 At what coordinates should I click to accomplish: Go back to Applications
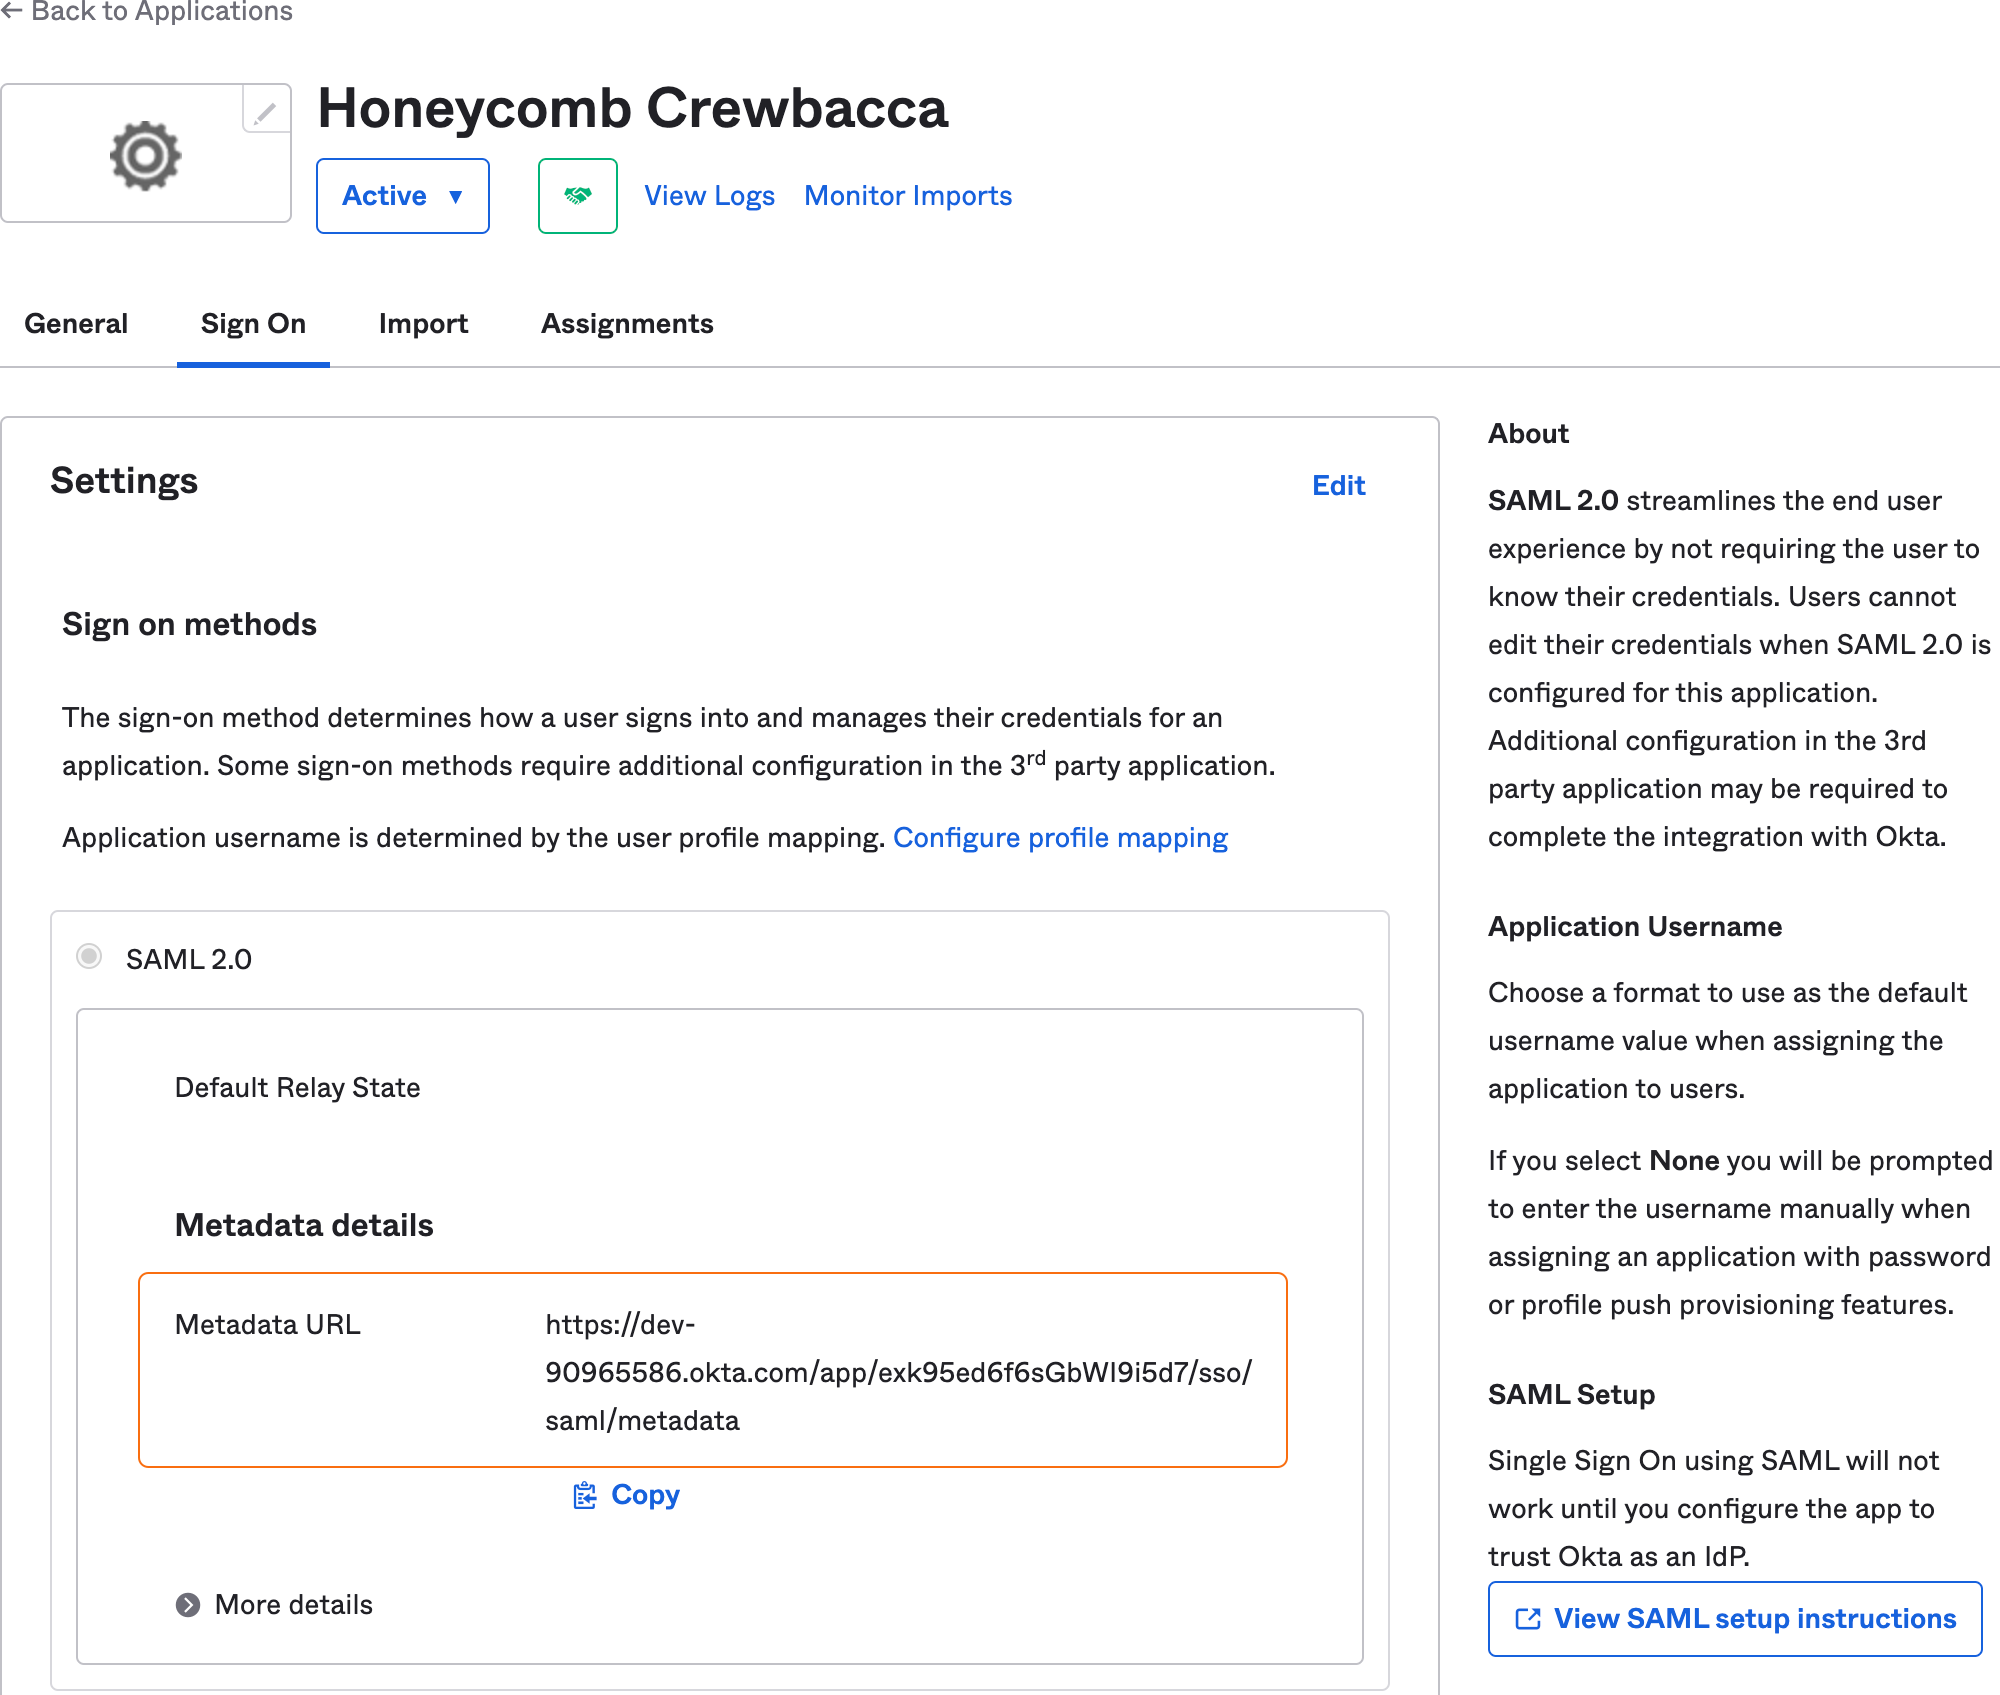point(147,12)
